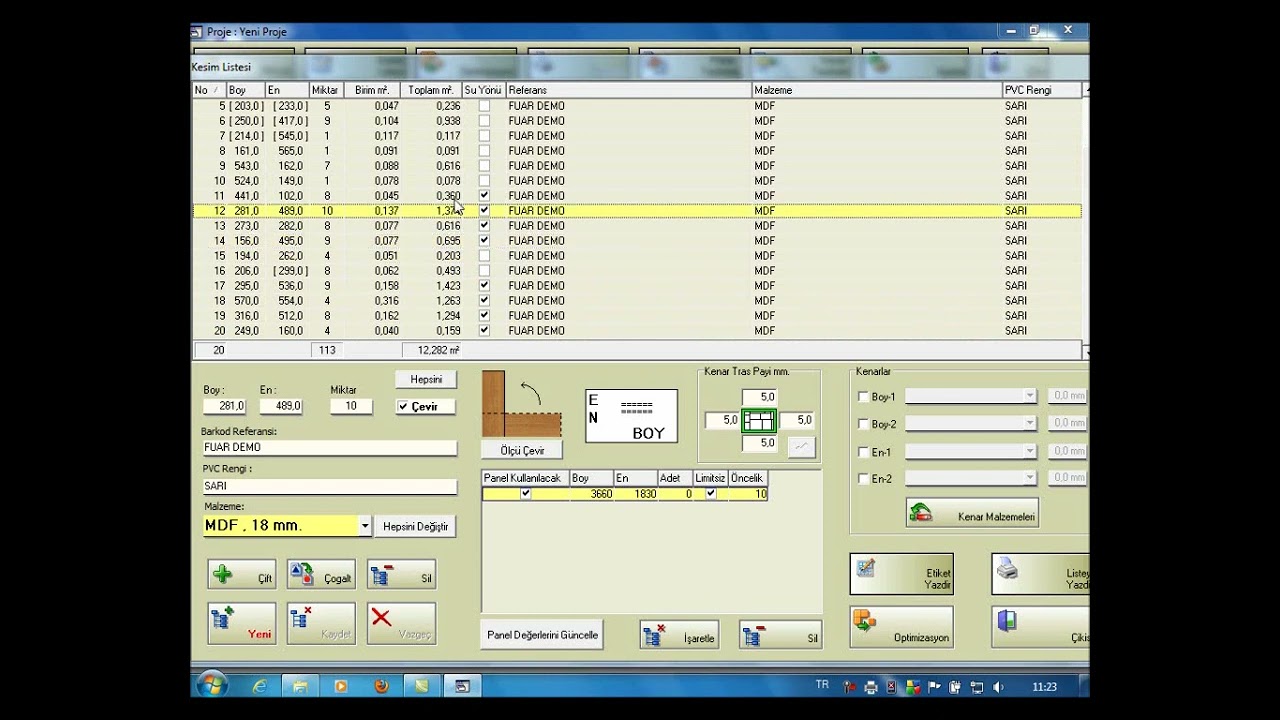Toggle the Panel Kullanılacak checkbox
This screenshot has width=1280, height=720.
(x=525, y=494)
